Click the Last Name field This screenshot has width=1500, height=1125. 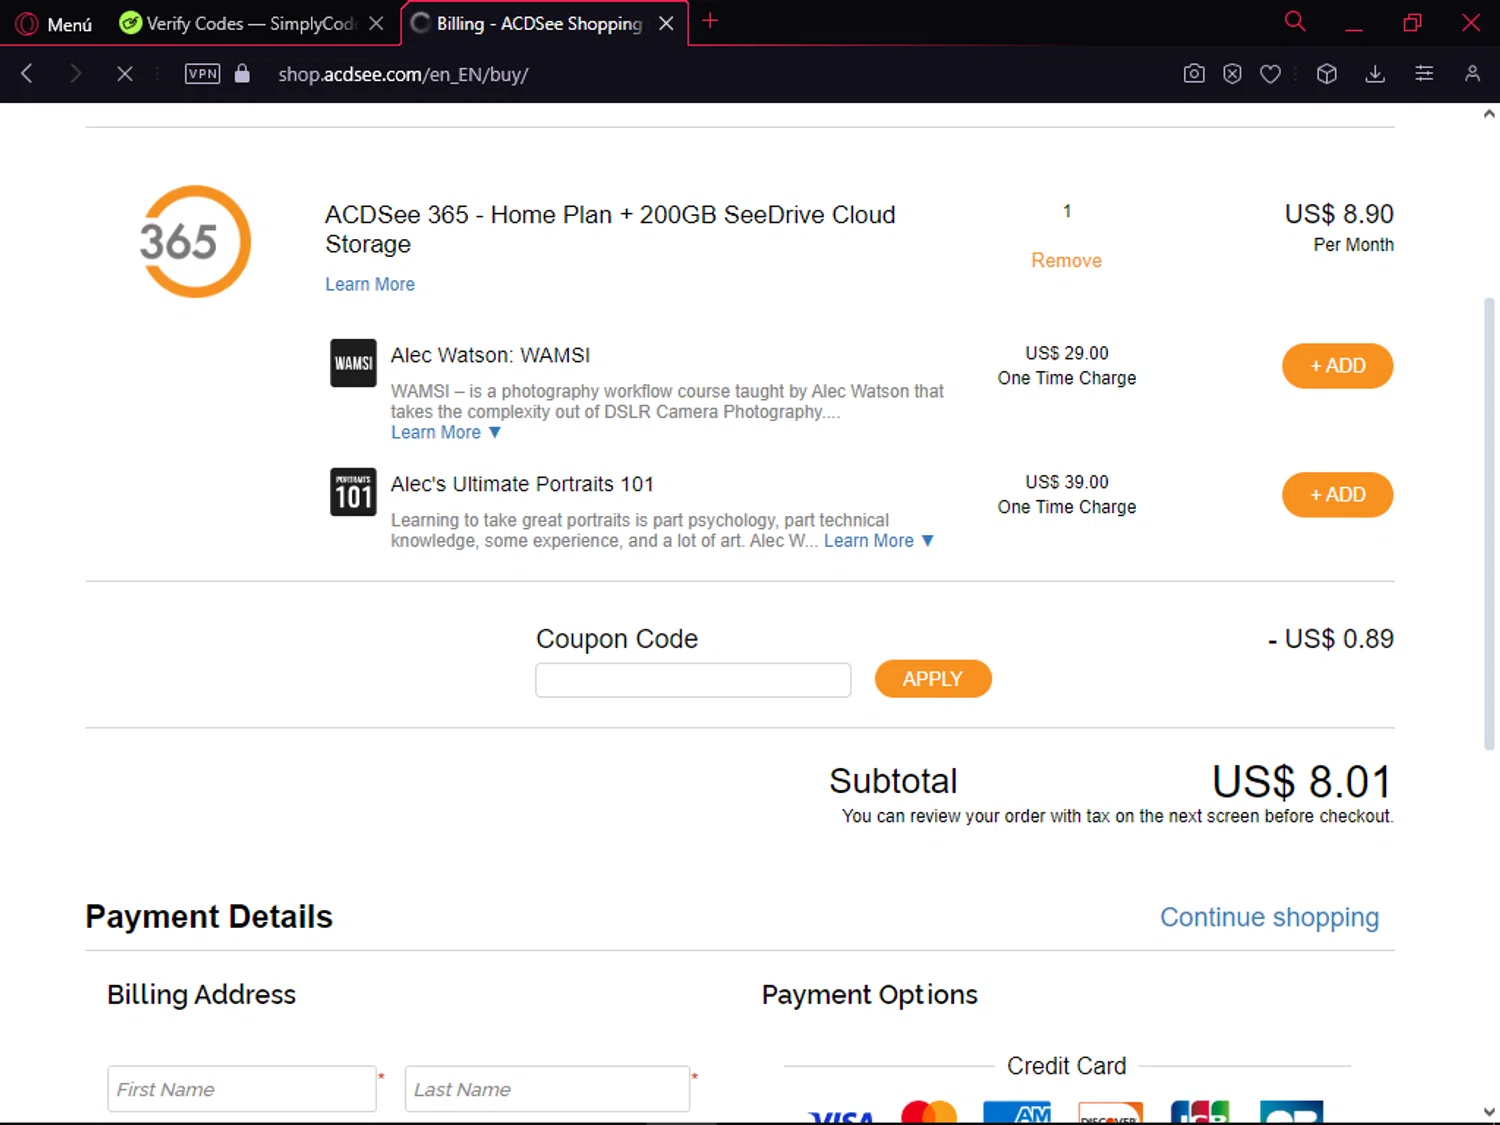(547, 1089)
